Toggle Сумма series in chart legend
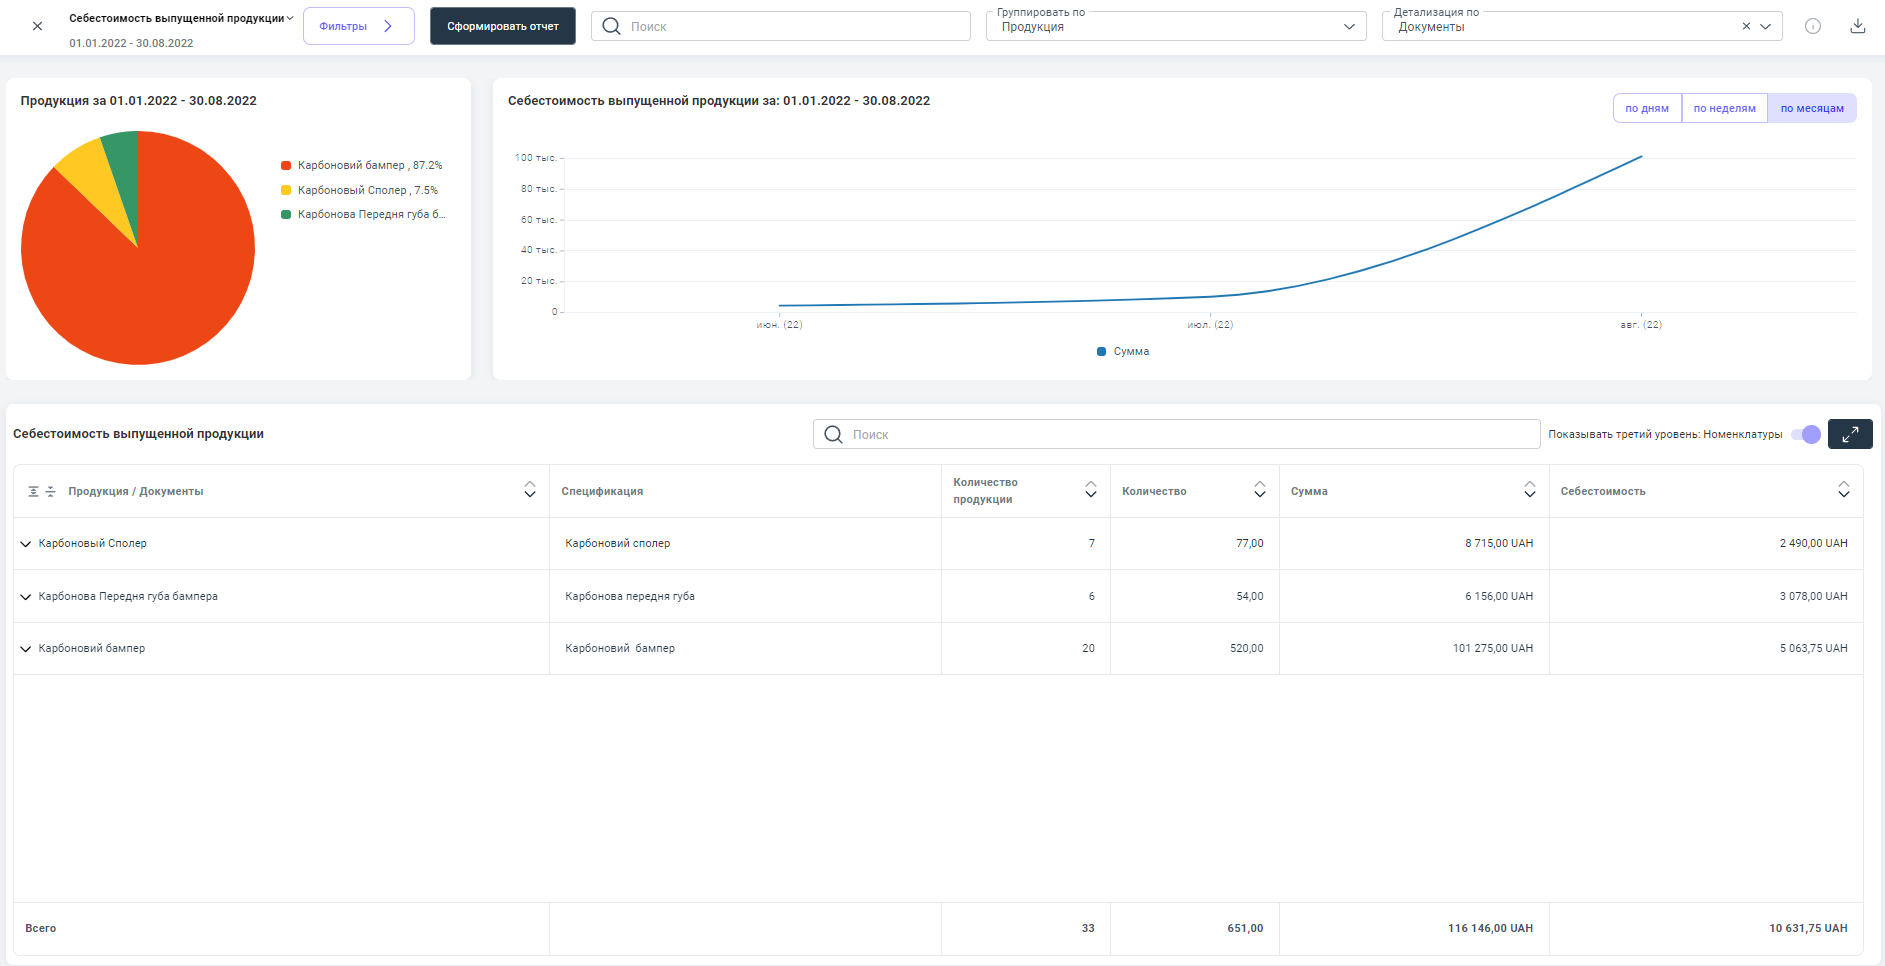This screenshot has width=1885, height=966. [x=1123, y=352]
